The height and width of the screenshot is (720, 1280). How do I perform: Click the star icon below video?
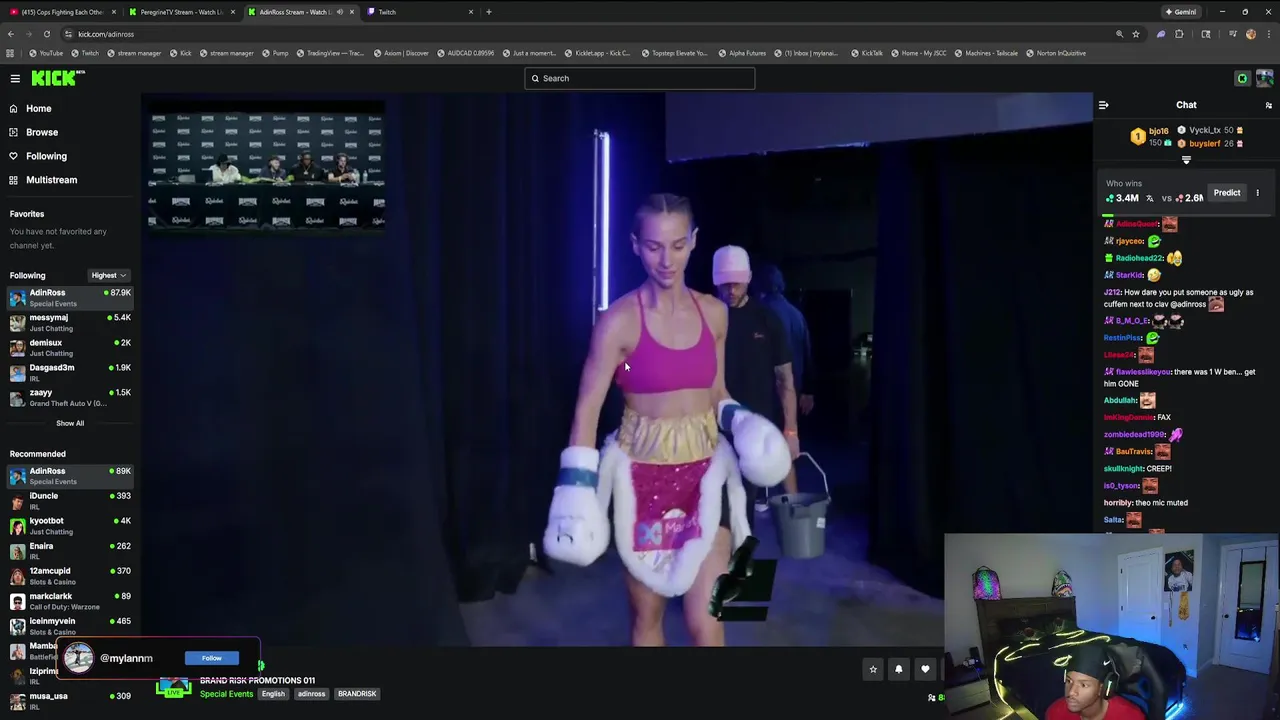(x=873, y=669)
